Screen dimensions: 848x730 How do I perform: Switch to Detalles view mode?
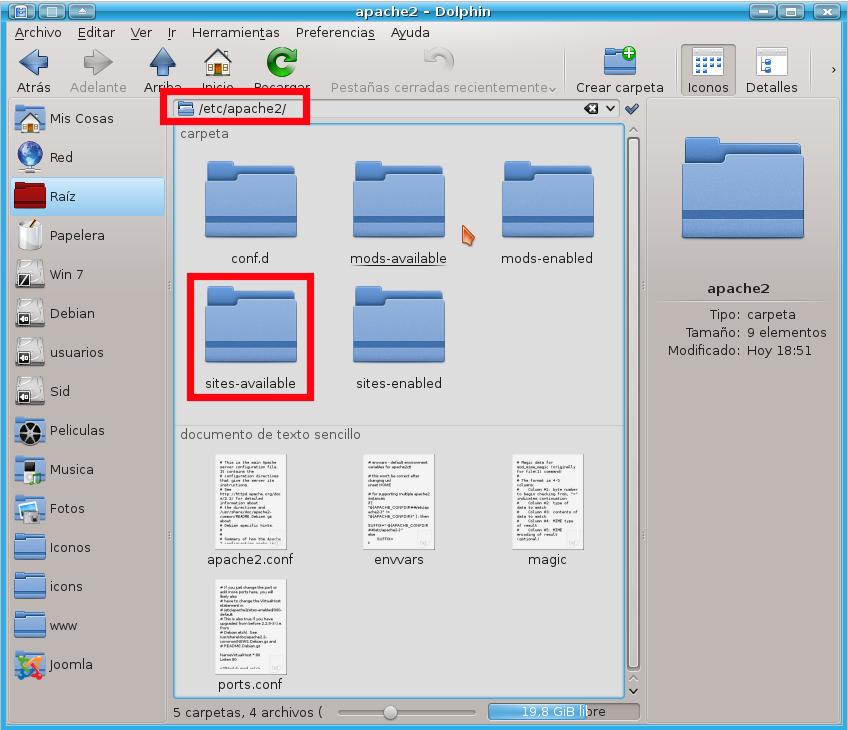click(771, 70)
